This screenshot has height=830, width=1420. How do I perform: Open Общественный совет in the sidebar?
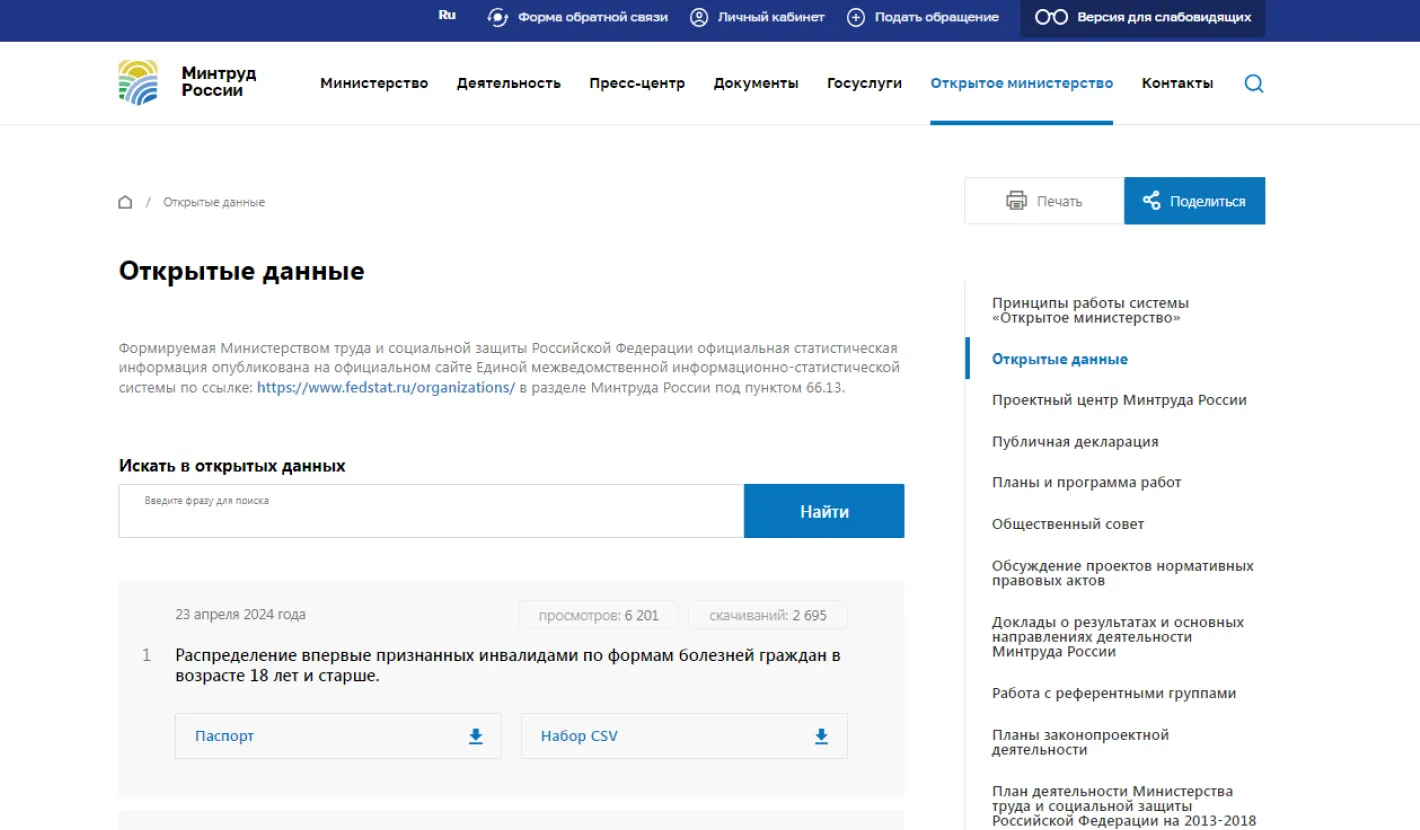(x=1067, y=524)
